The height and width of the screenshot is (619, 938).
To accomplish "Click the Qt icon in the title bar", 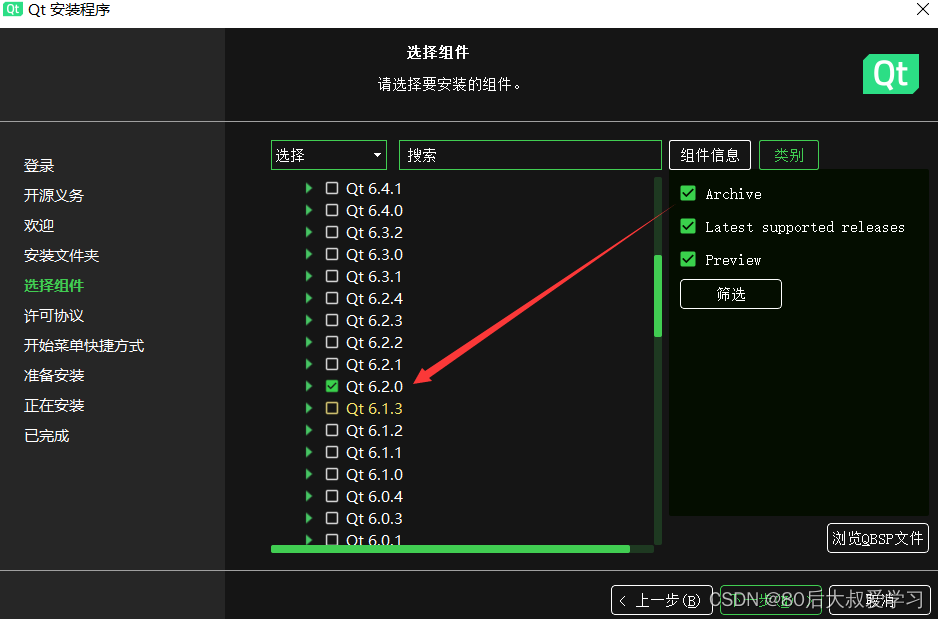I will (12, 10).
